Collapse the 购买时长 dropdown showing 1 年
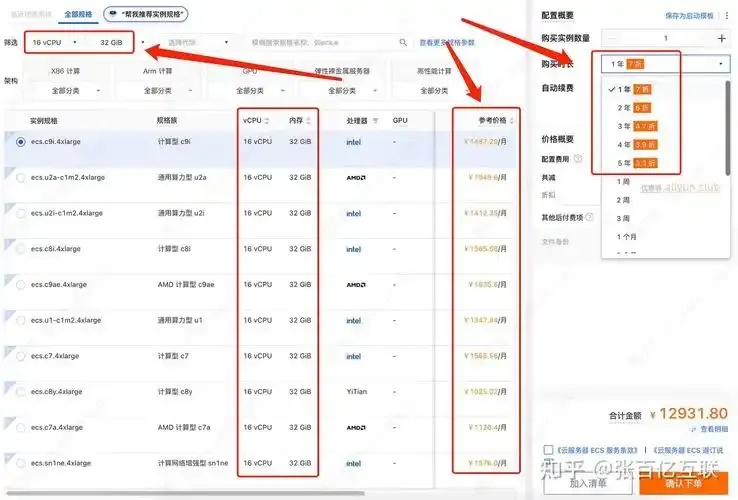738x500 pixels. click(666, 64)
